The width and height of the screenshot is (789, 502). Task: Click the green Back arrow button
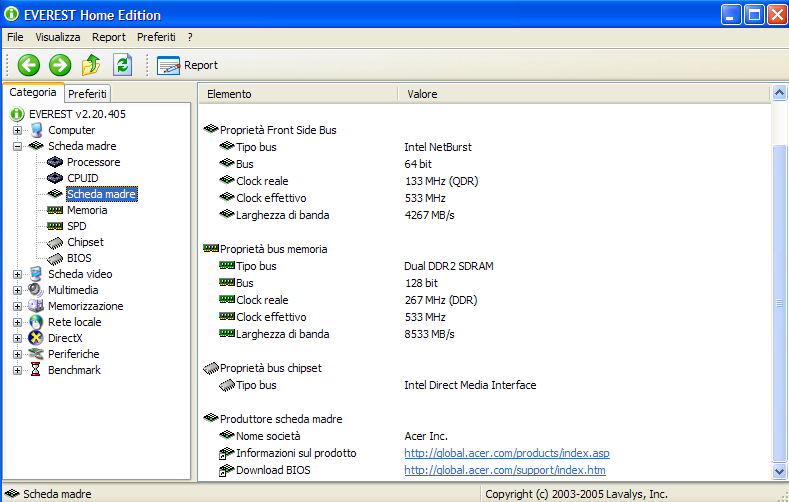pos(29,65)
